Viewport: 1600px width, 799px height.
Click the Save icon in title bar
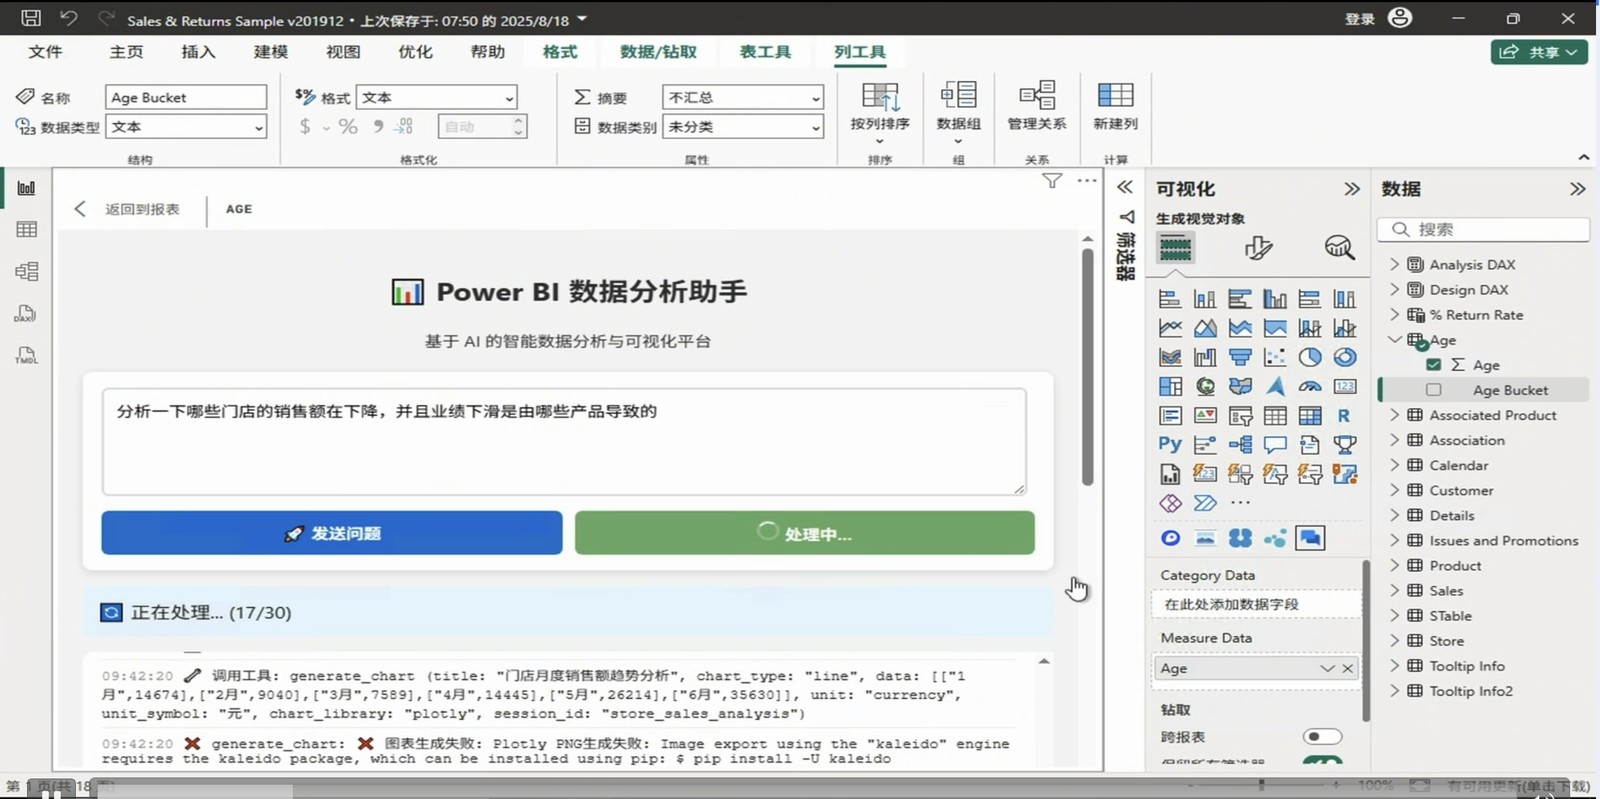pos(31,18)
